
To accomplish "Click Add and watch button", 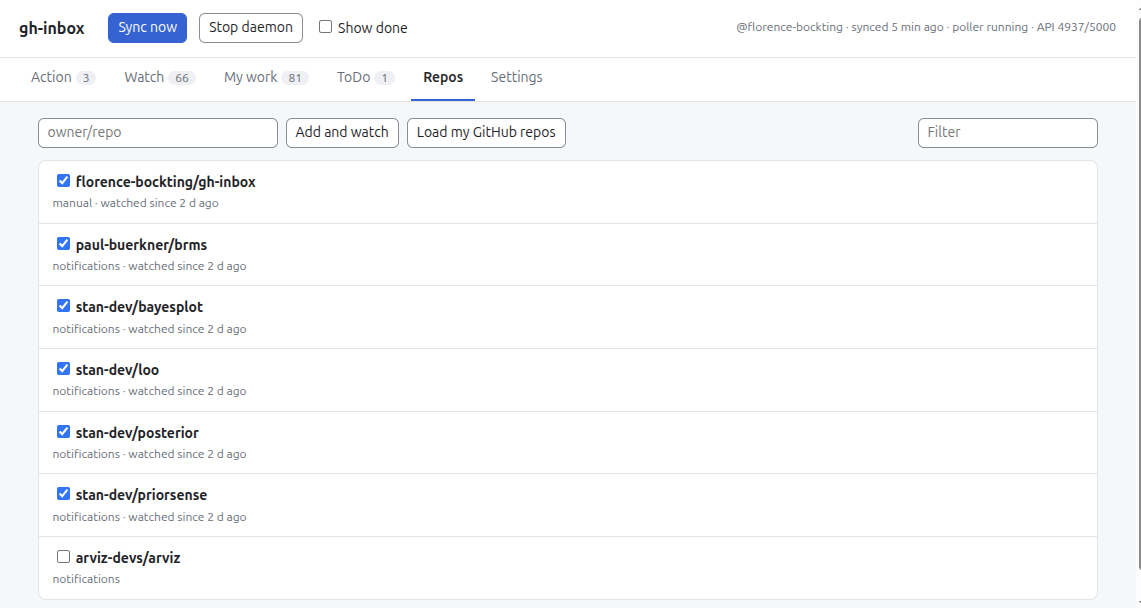I will tap(342, 133).
